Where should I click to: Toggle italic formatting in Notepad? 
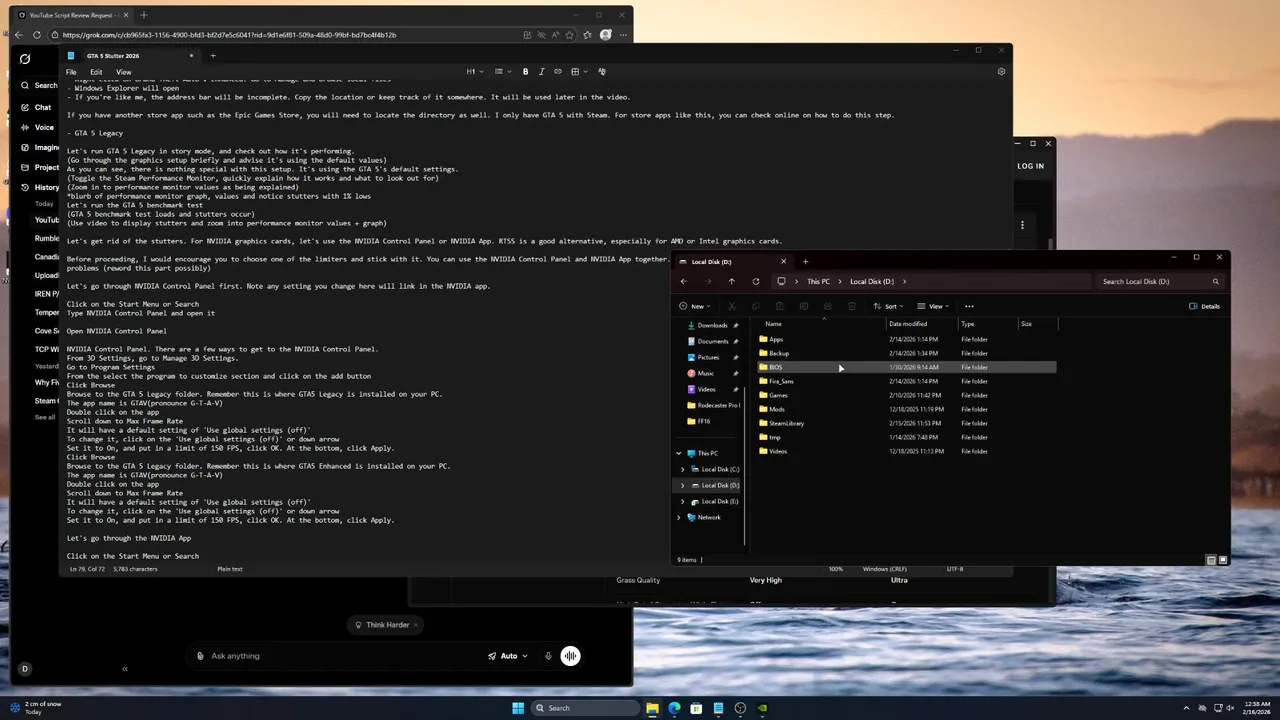pyautogui.click(x=541, y=71)
